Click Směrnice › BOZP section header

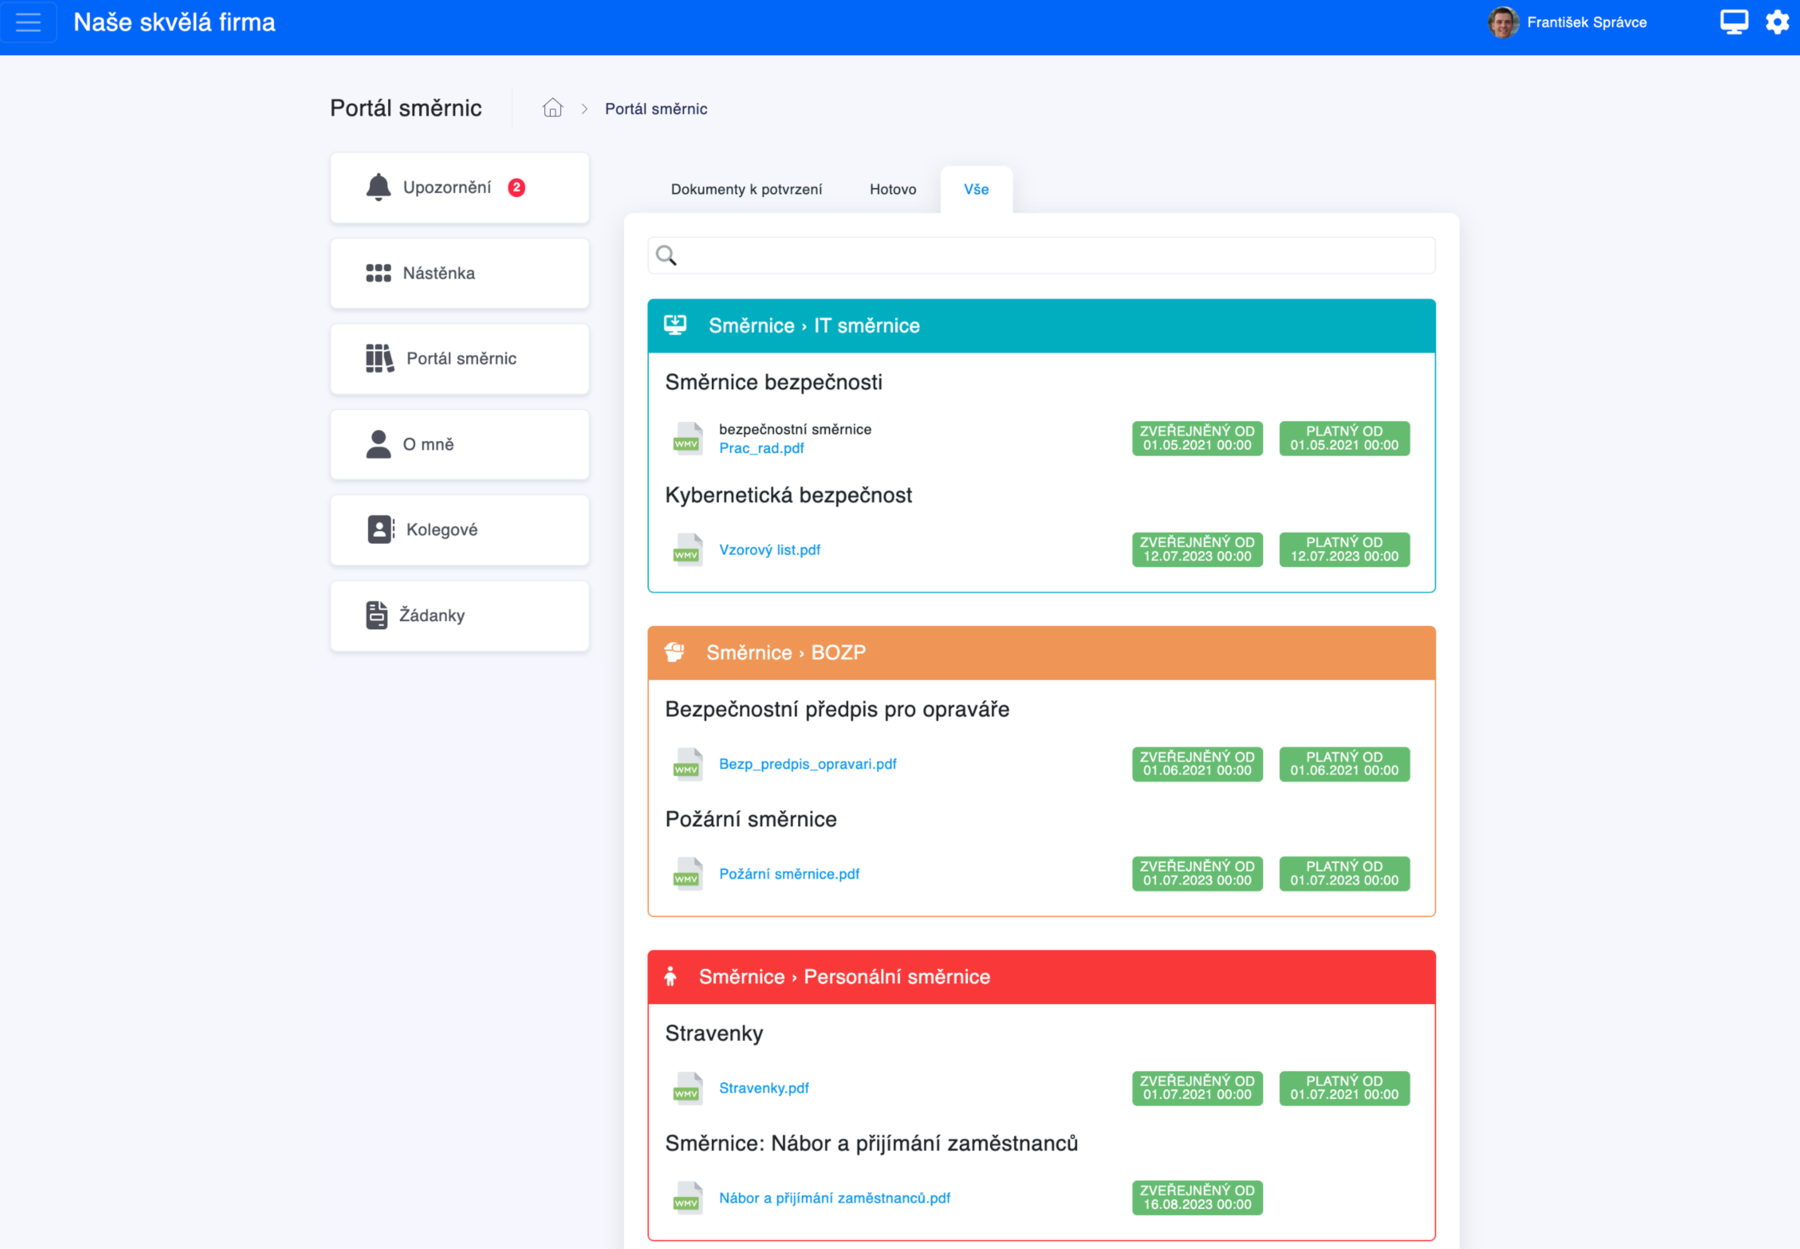point(1041,652)
